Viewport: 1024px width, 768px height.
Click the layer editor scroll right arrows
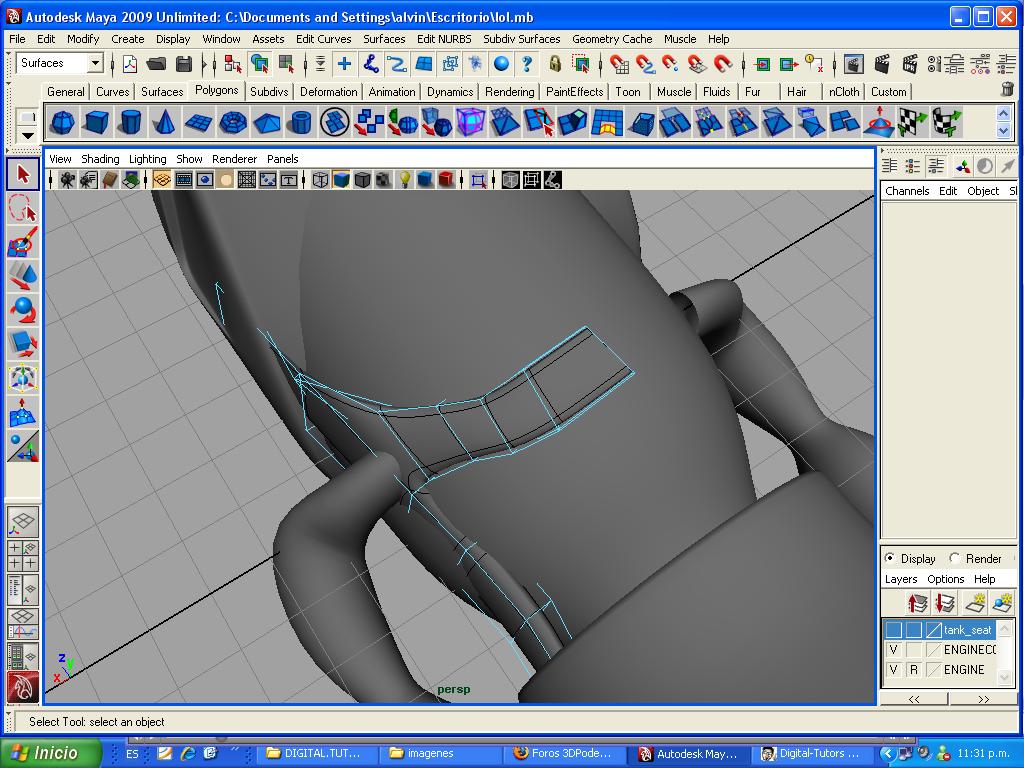point(984,699)
